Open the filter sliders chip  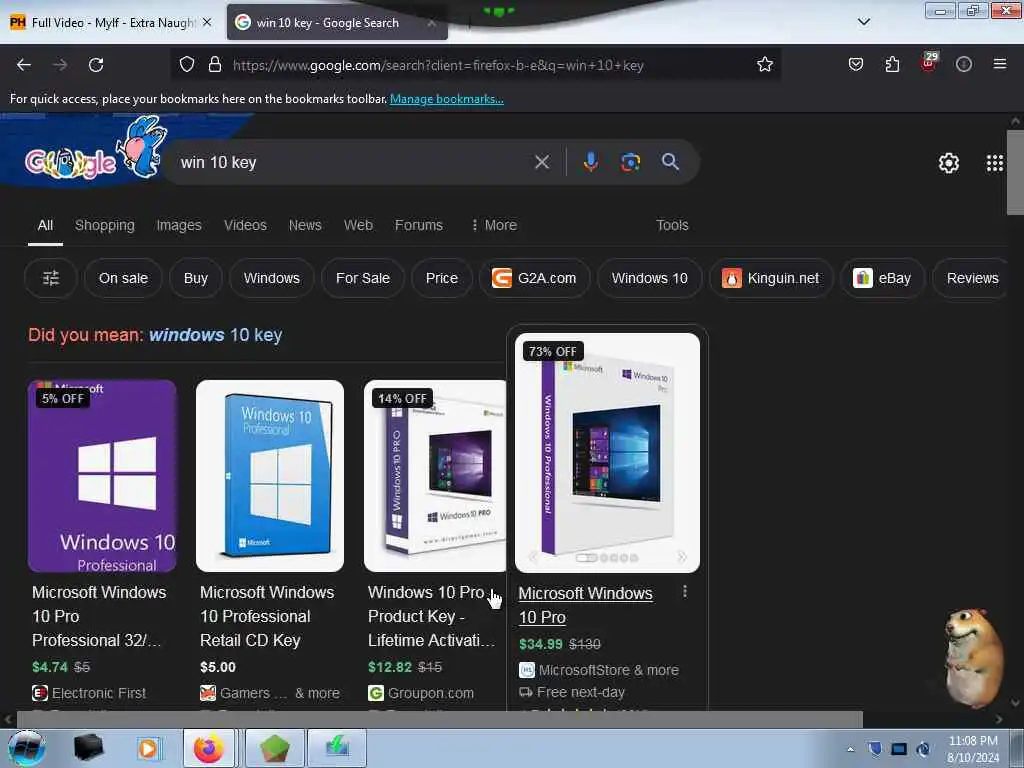51,278
